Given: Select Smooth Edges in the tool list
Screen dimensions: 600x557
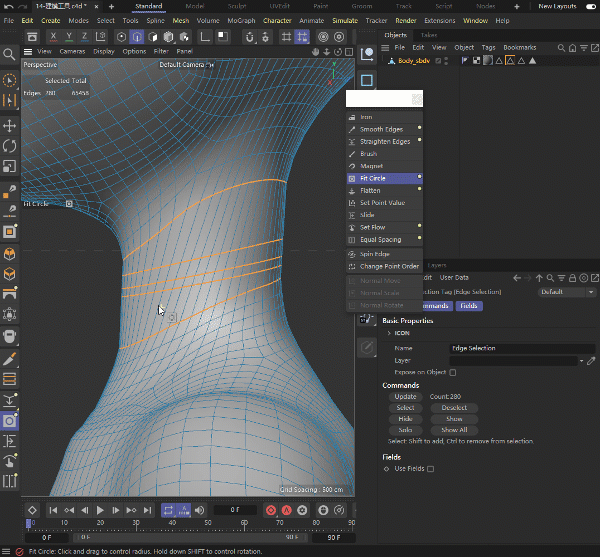Looking at the screenshot, I should tap(381, 129).
